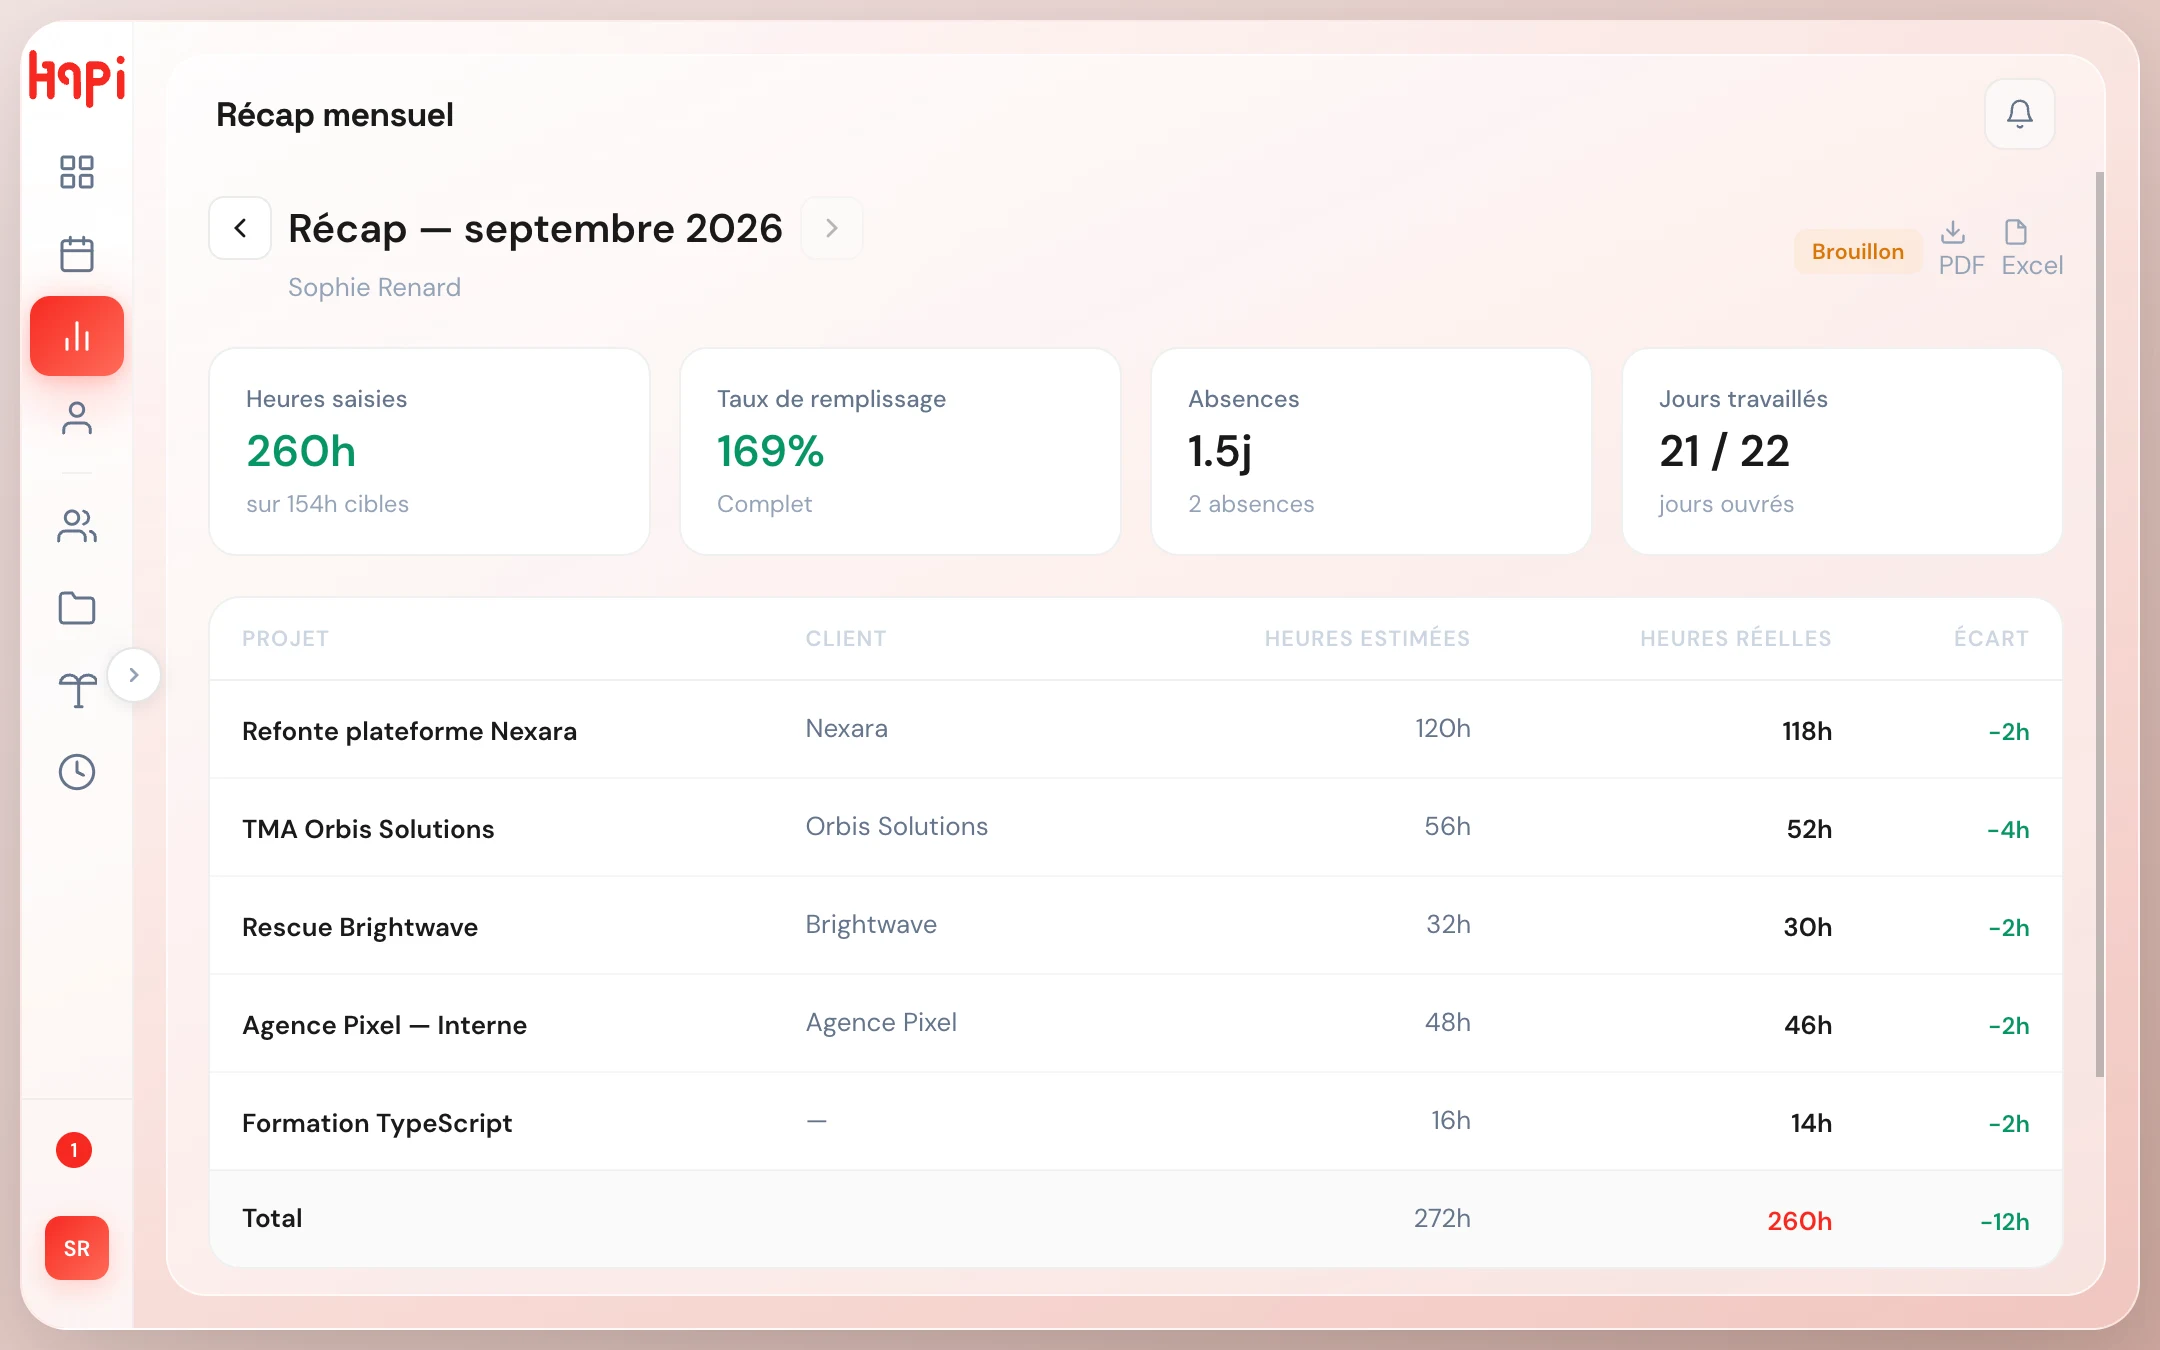
Task: Expand the sidebar with the arrow toggle
Action: tap(134, 675)
